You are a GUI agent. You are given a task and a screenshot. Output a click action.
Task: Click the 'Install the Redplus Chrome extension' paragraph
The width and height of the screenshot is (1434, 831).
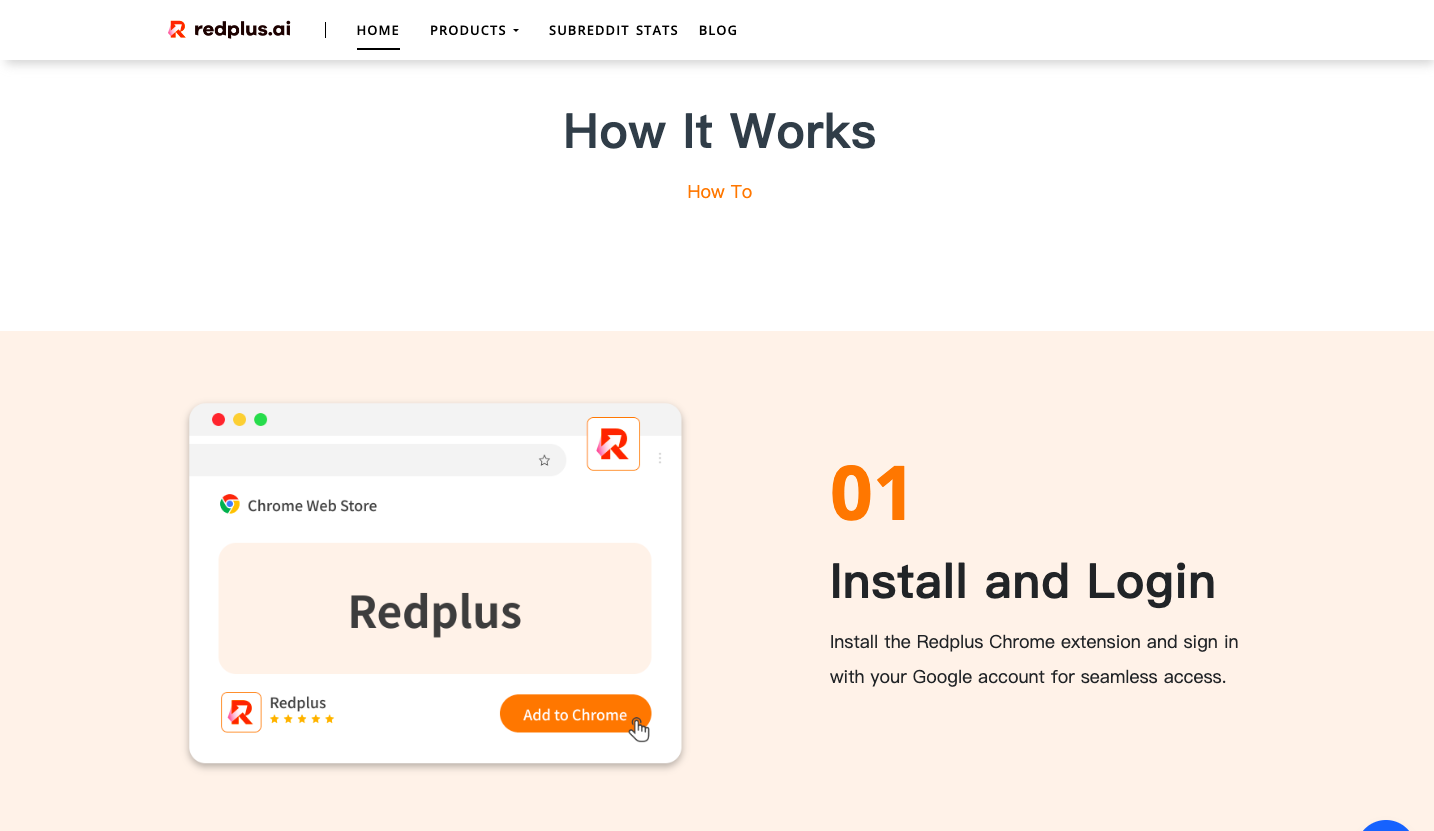(x=1034, y=659)
